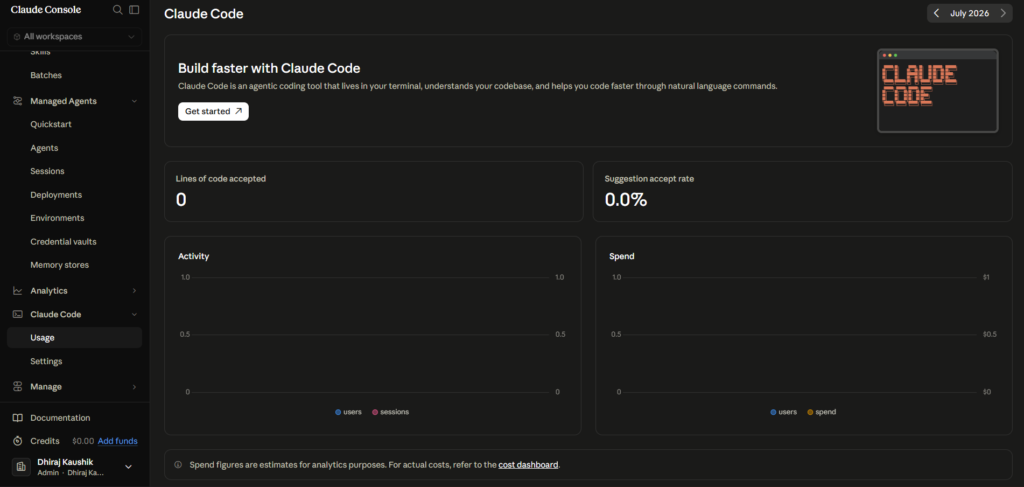Click the July 2026 month label

pyautogui.click(x=970, y=13)
